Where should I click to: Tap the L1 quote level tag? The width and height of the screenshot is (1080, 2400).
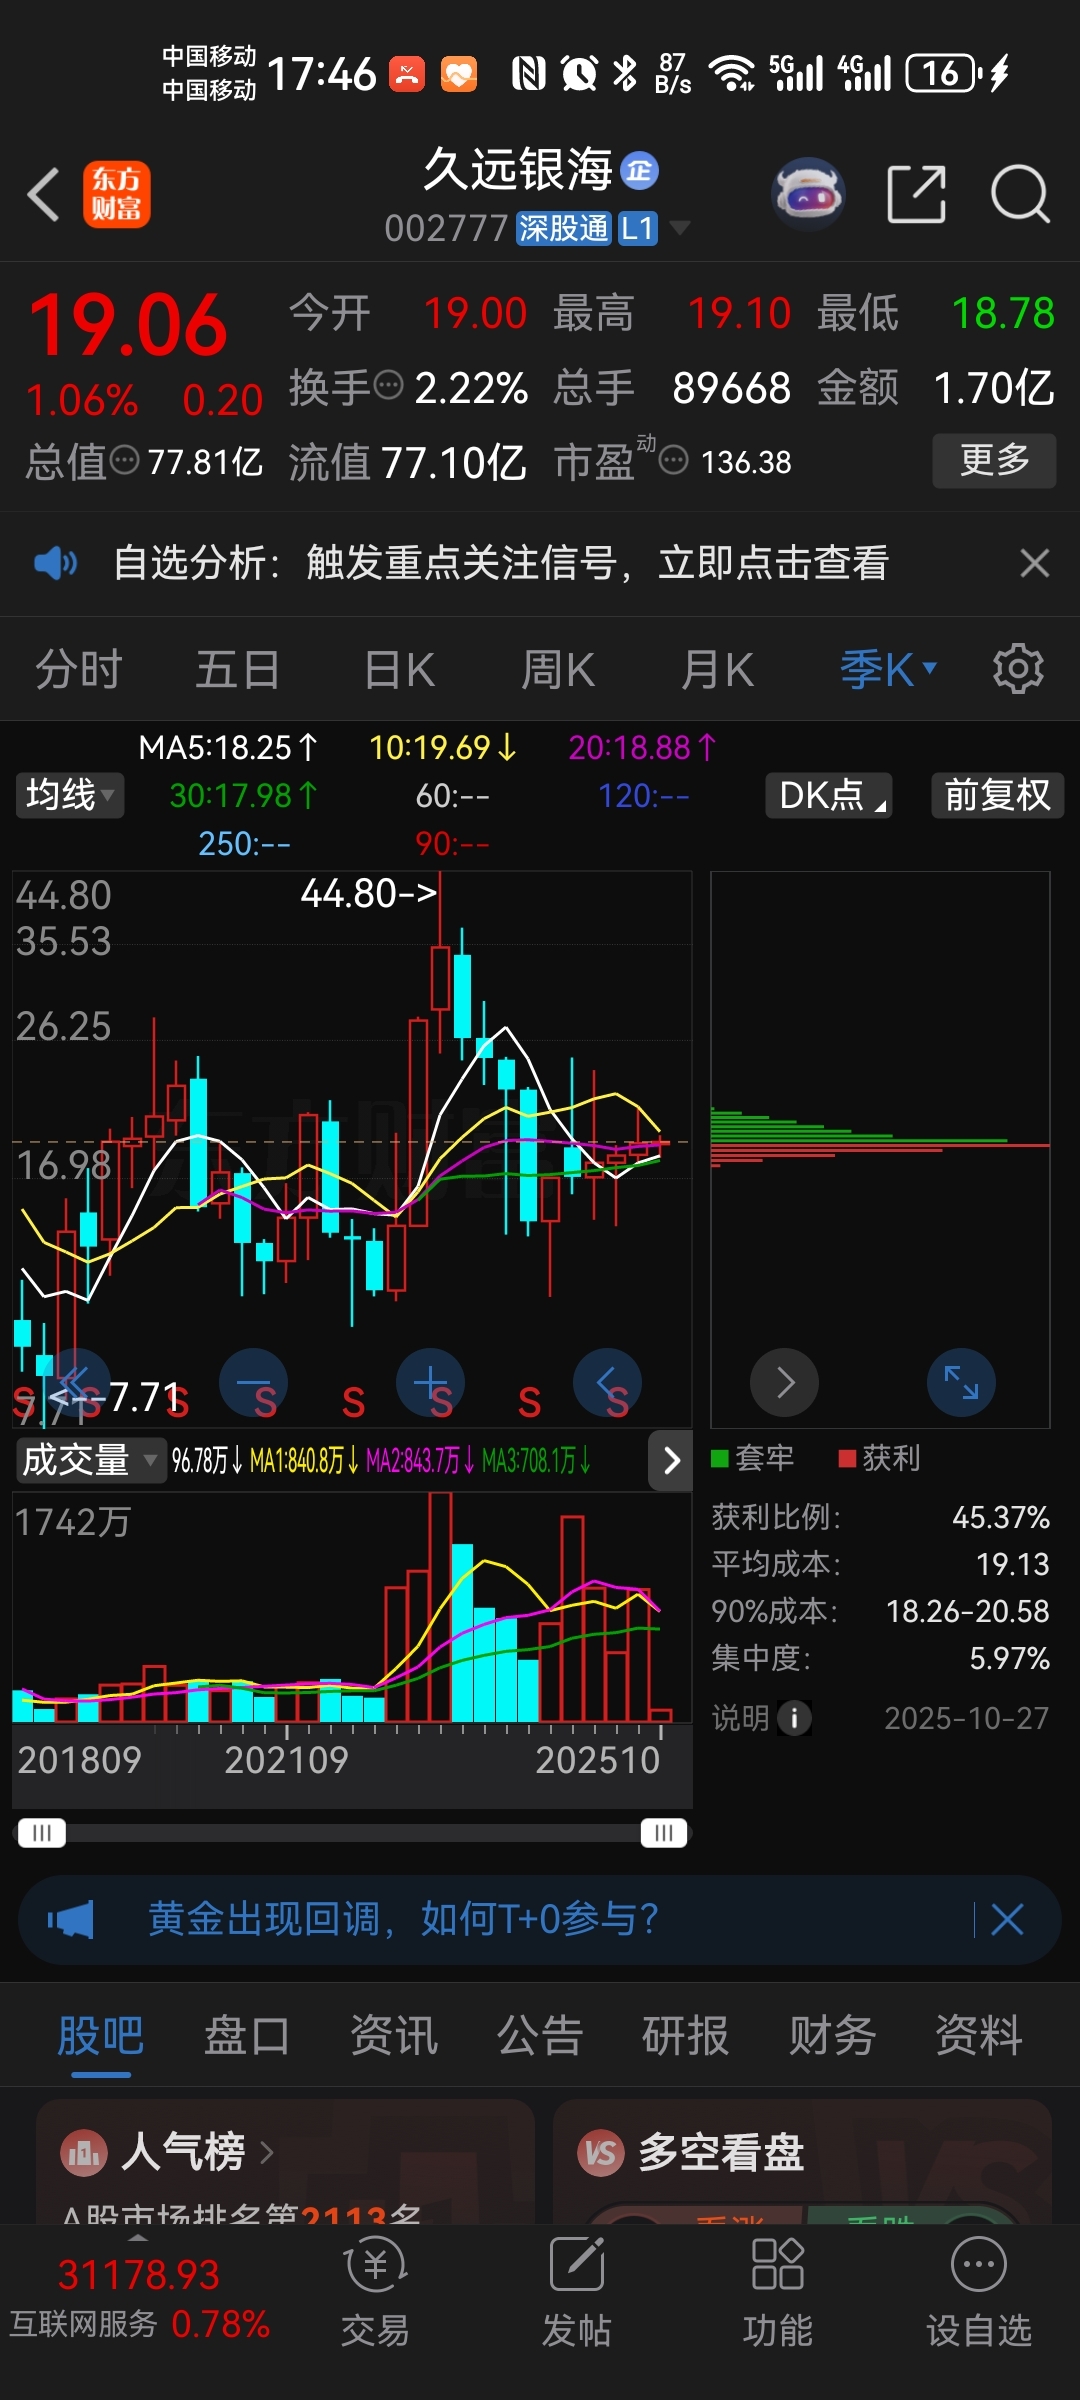click(637, 228)
